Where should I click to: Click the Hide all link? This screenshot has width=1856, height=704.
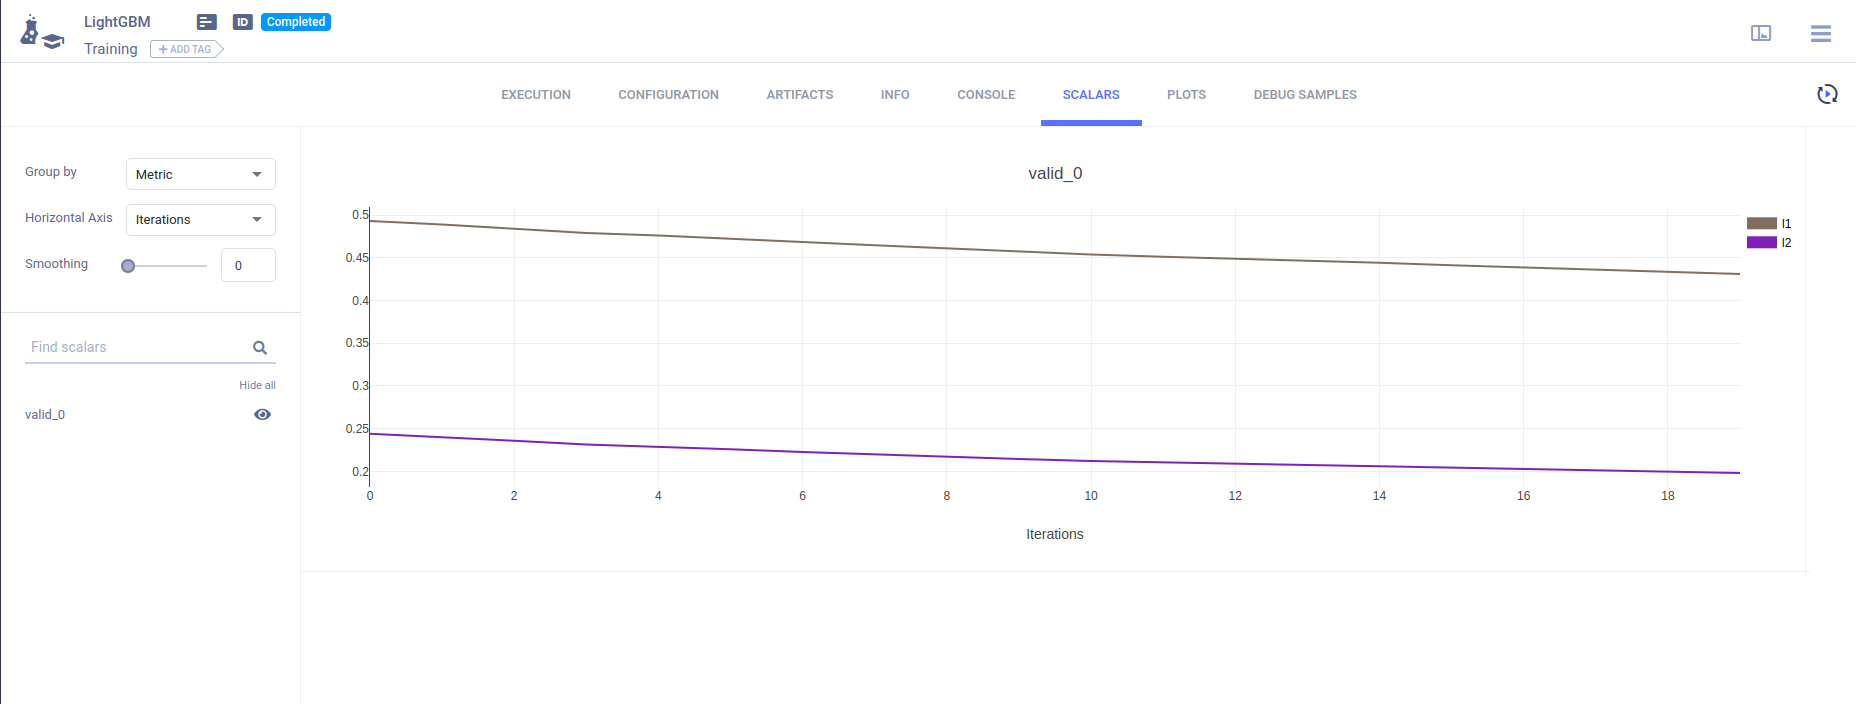(x=257, y=385)
